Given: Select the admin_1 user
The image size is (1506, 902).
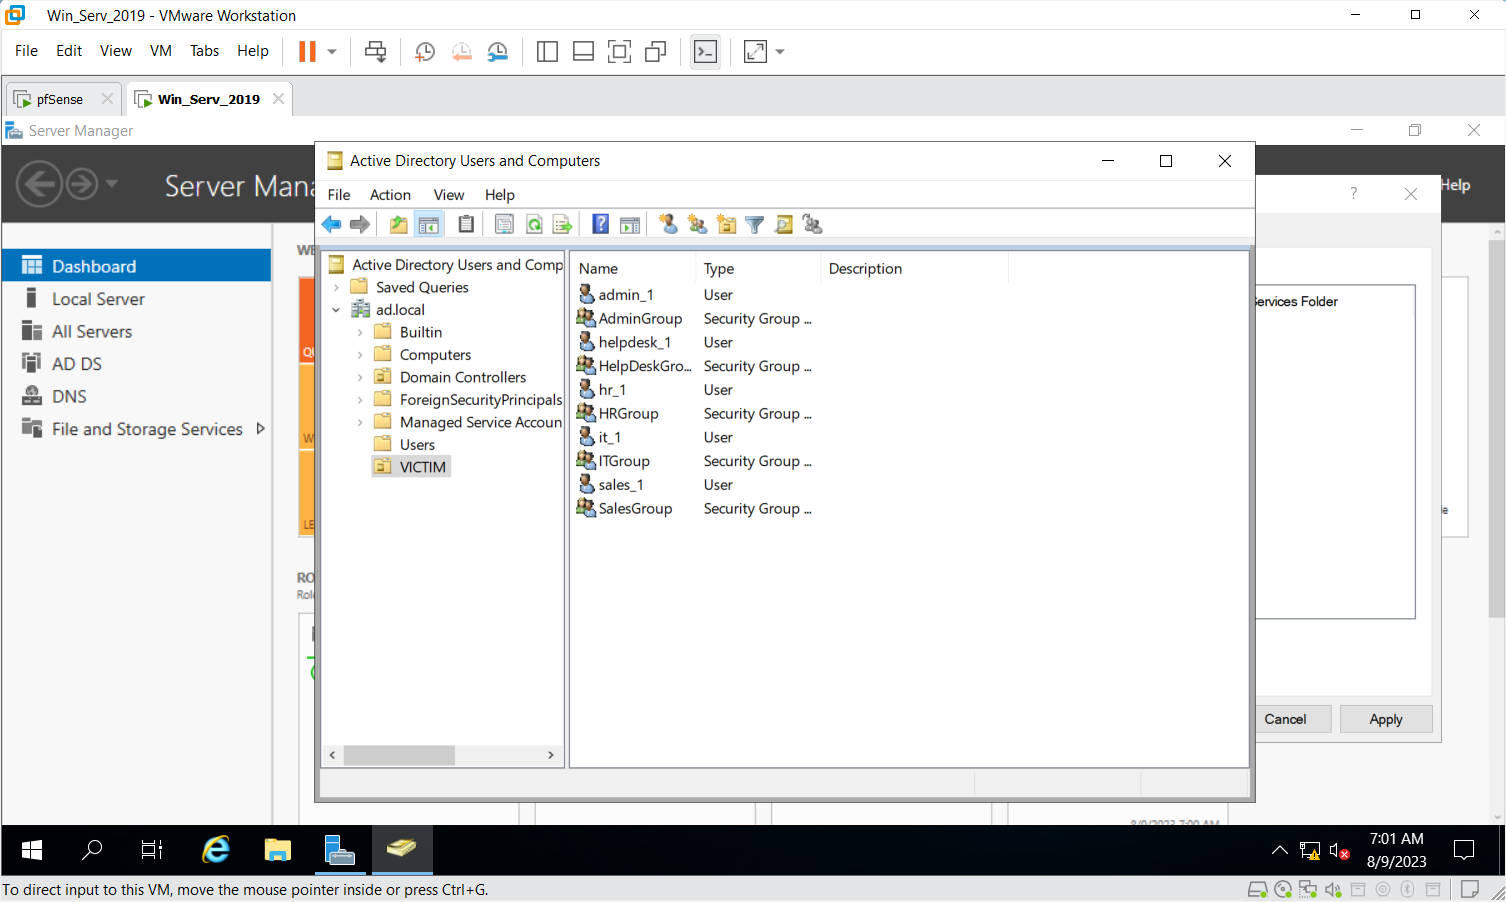Looking at the screenshot, I should coord(616,295).
